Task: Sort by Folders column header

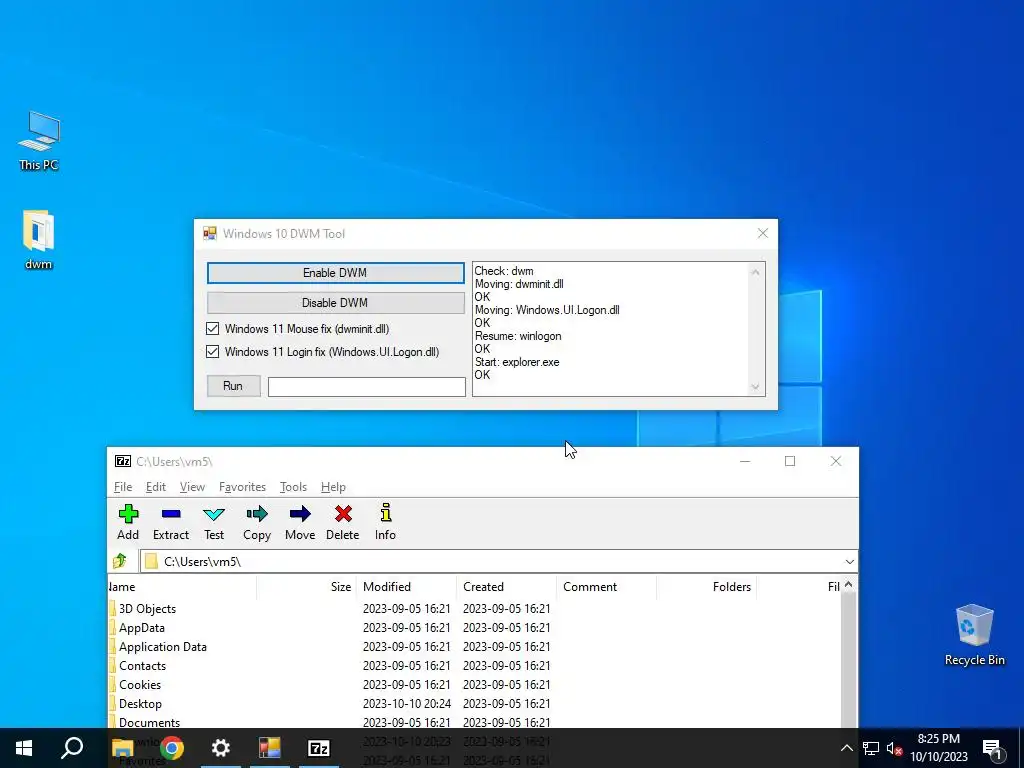Action: point(706,586)
